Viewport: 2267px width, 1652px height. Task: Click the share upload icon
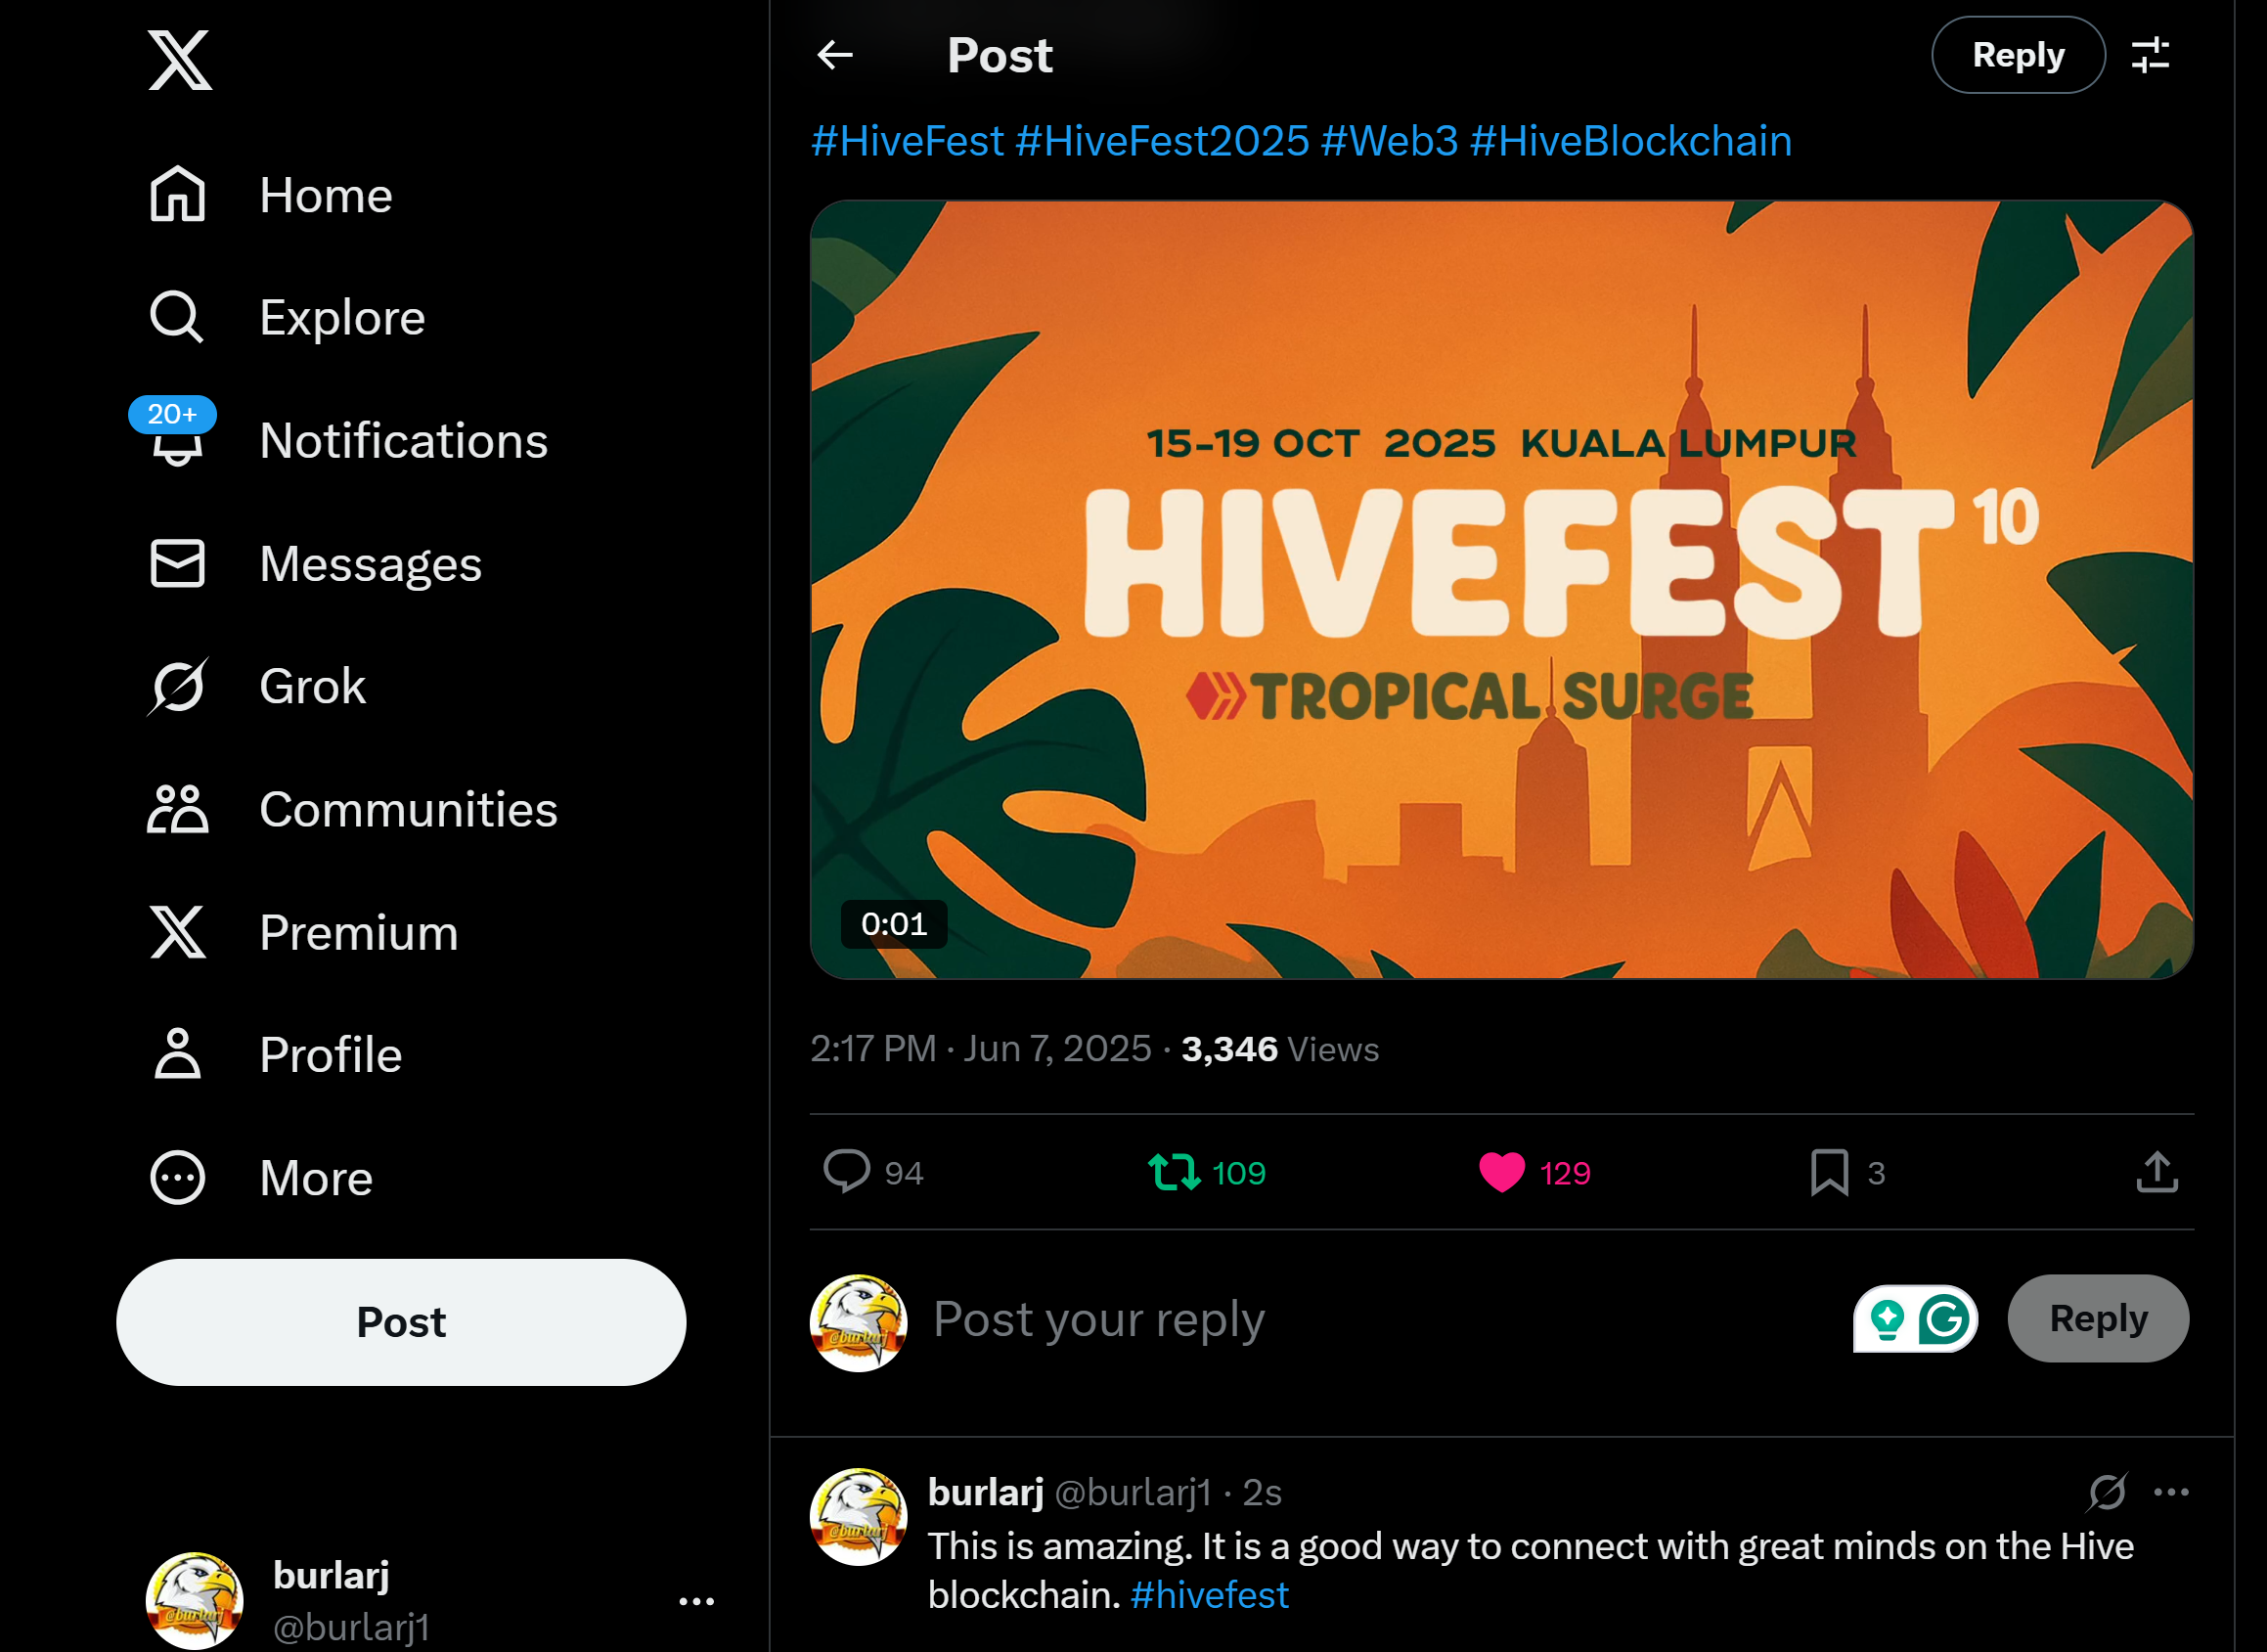tap(2157, 1172)
